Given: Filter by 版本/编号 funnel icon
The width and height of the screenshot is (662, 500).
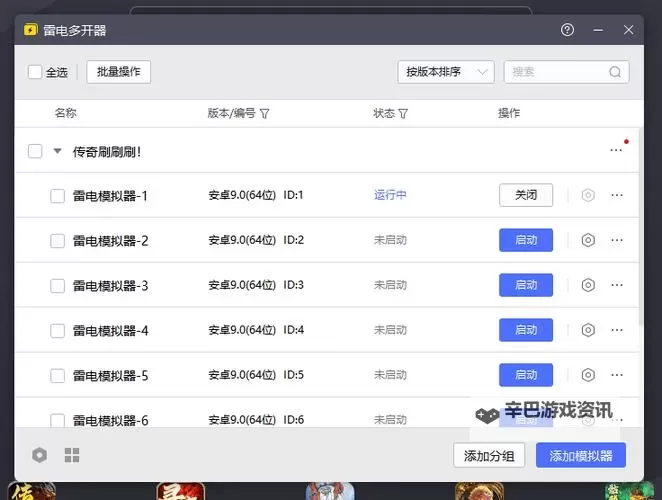Looking at the screenshot, I should pos(264,114).
